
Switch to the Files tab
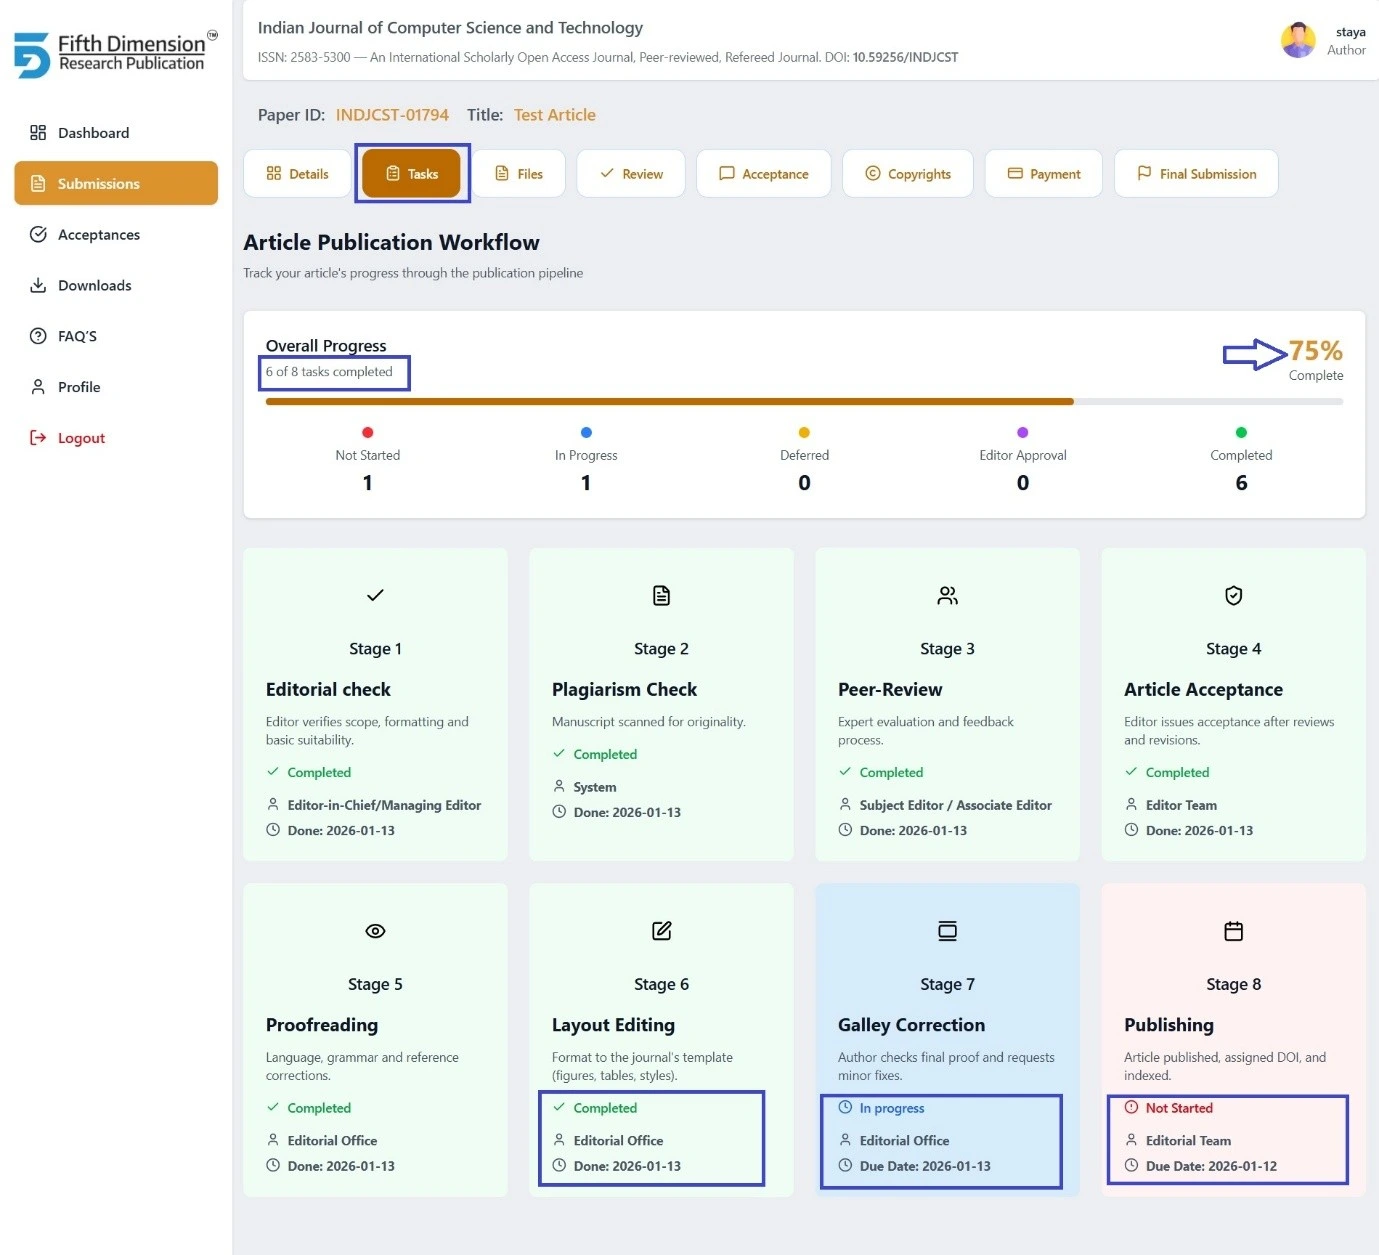coord(519,173)
